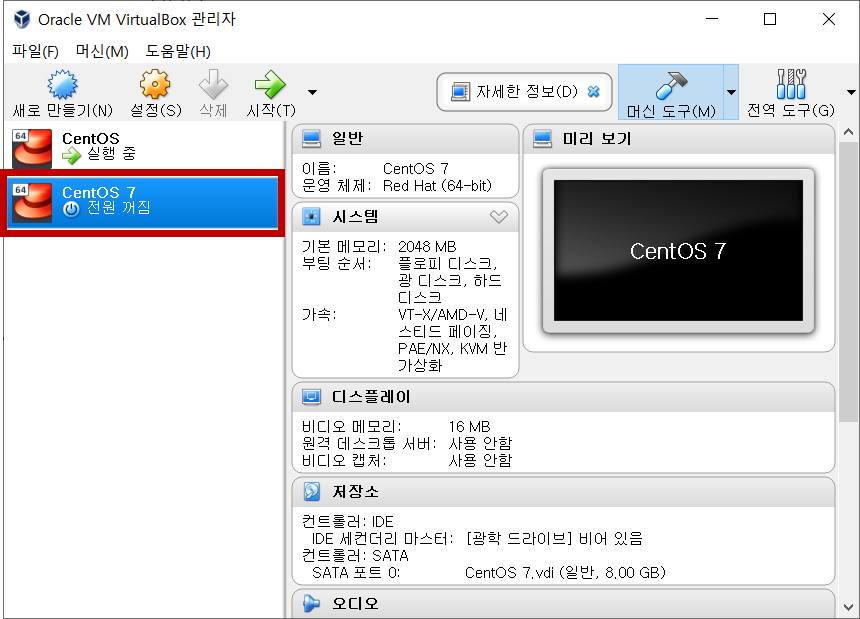
Task: Click the 컨트롤러: IDE label
Action: [348, 522]
